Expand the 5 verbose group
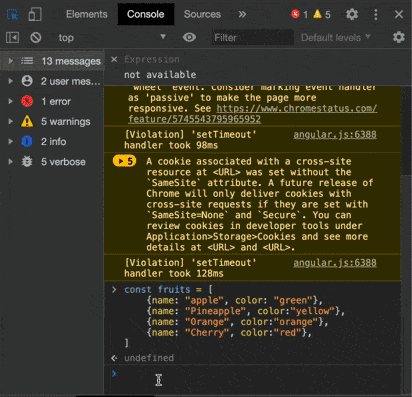Image resolution: width=412 pixels, height=397 pixels. pyautogui.click(x=10, y=162)
